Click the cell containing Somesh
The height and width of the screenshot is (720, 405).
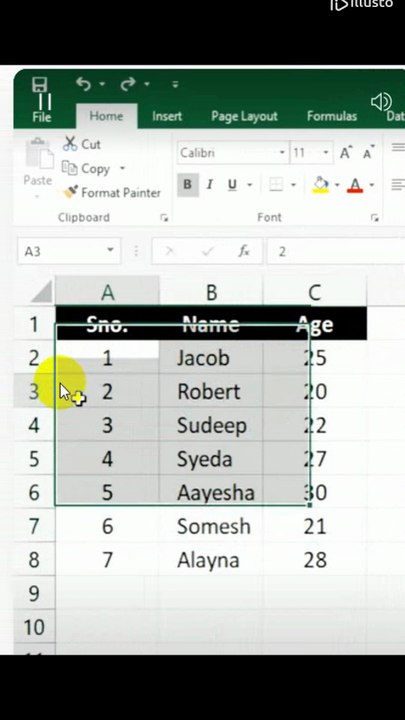click(211, 526)
